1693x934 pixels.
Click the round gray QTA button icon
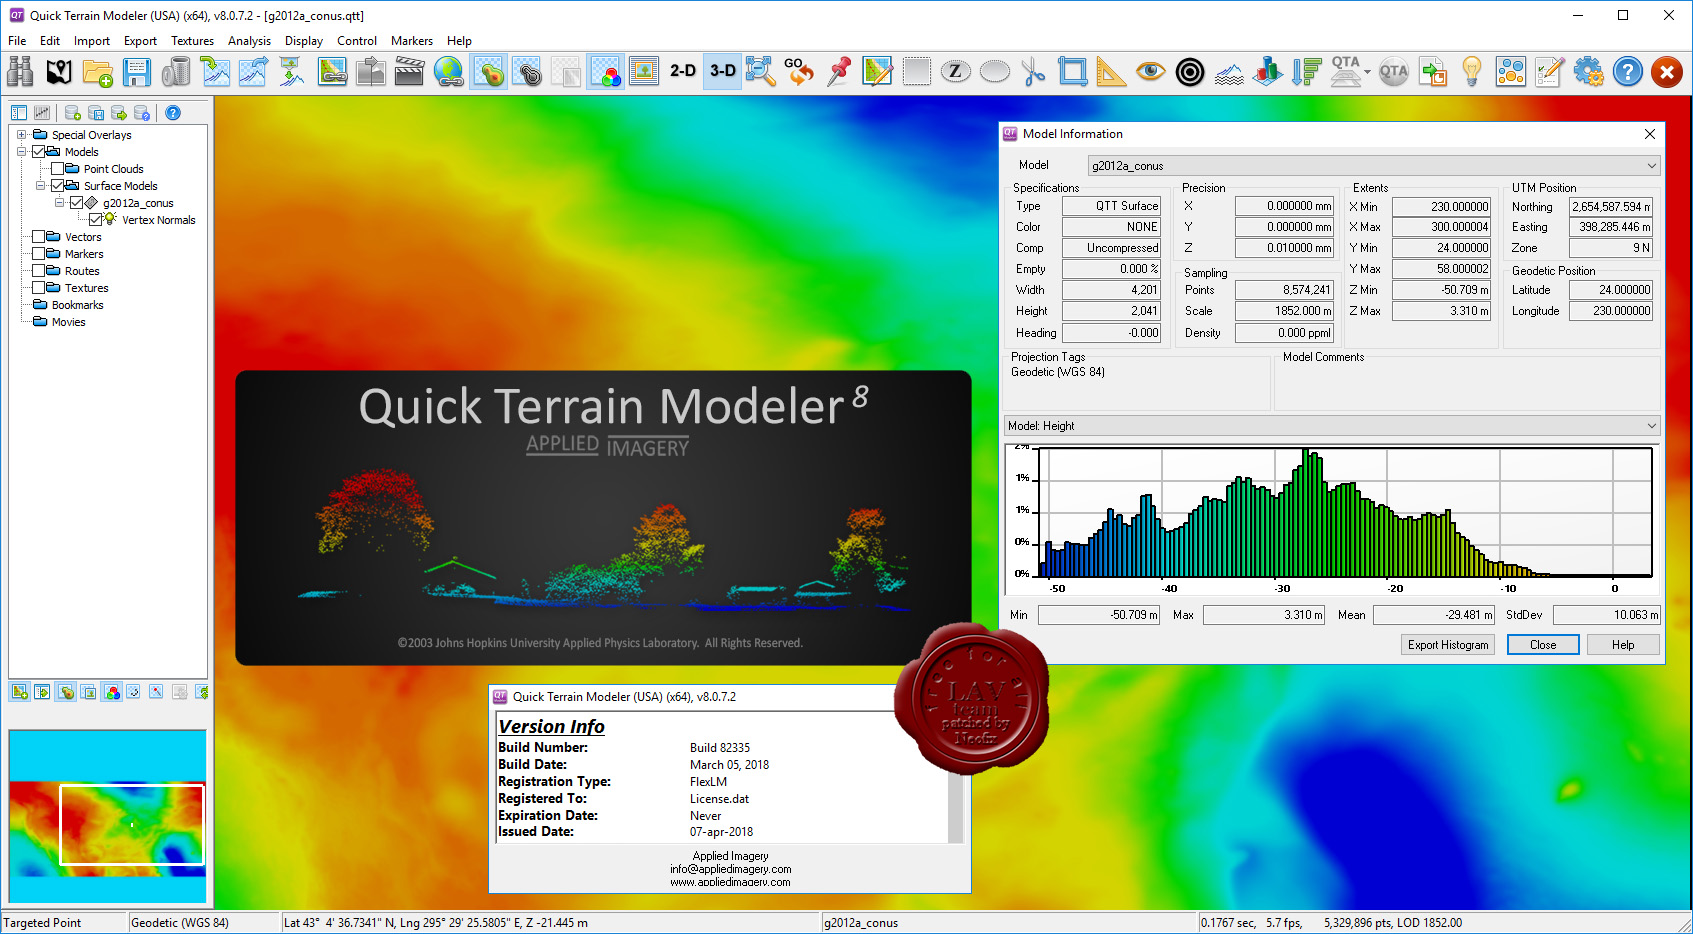pos(1393,72)
